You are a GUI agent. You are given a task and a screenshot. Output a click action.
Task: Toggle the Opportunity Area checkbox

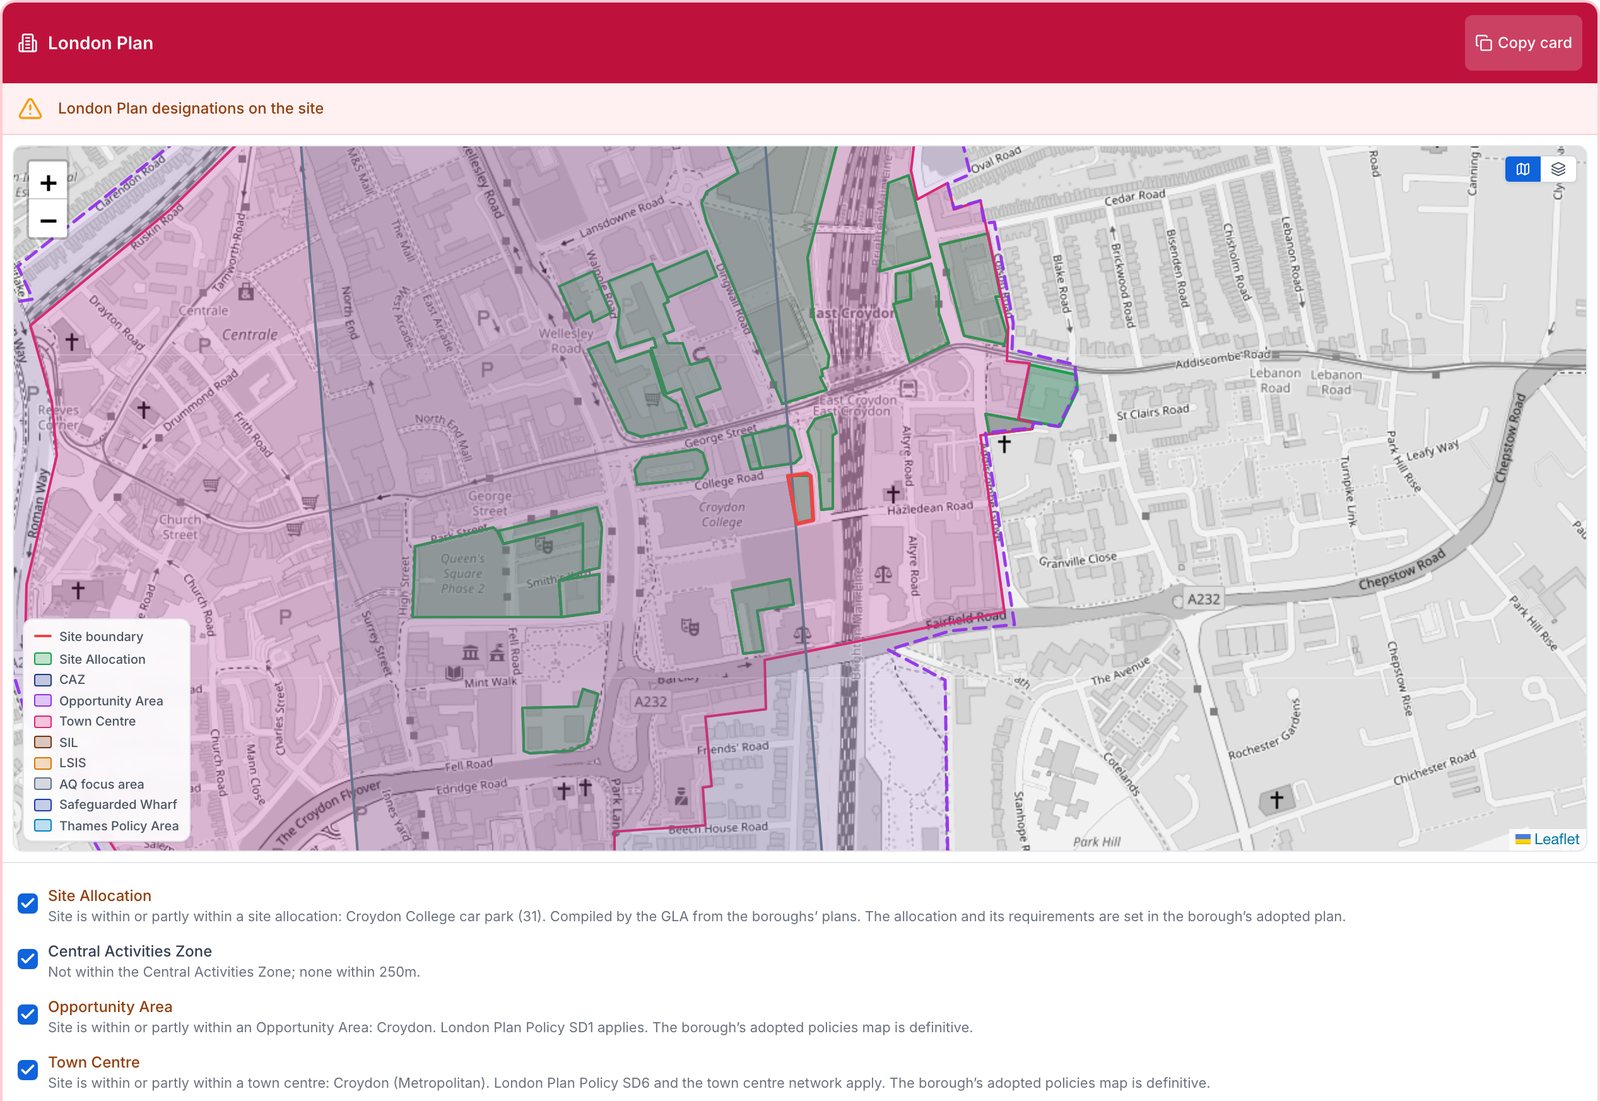click(28, 1014)
